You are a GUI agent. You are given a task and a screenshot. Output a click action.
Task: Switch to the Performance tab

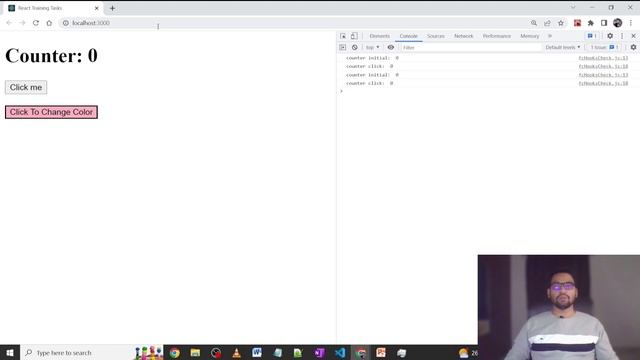point(497,36)
